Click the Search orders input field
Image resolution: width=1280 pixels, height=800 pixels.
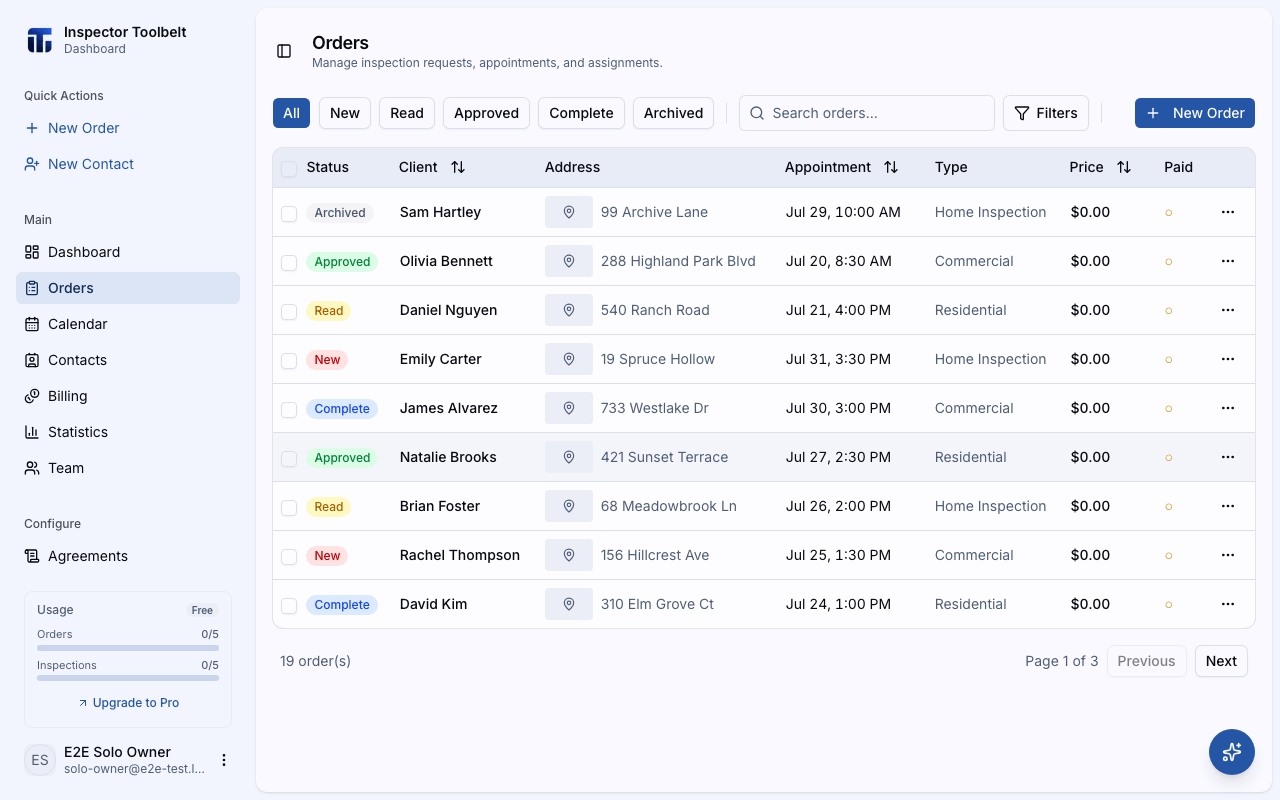pos(867,113)
